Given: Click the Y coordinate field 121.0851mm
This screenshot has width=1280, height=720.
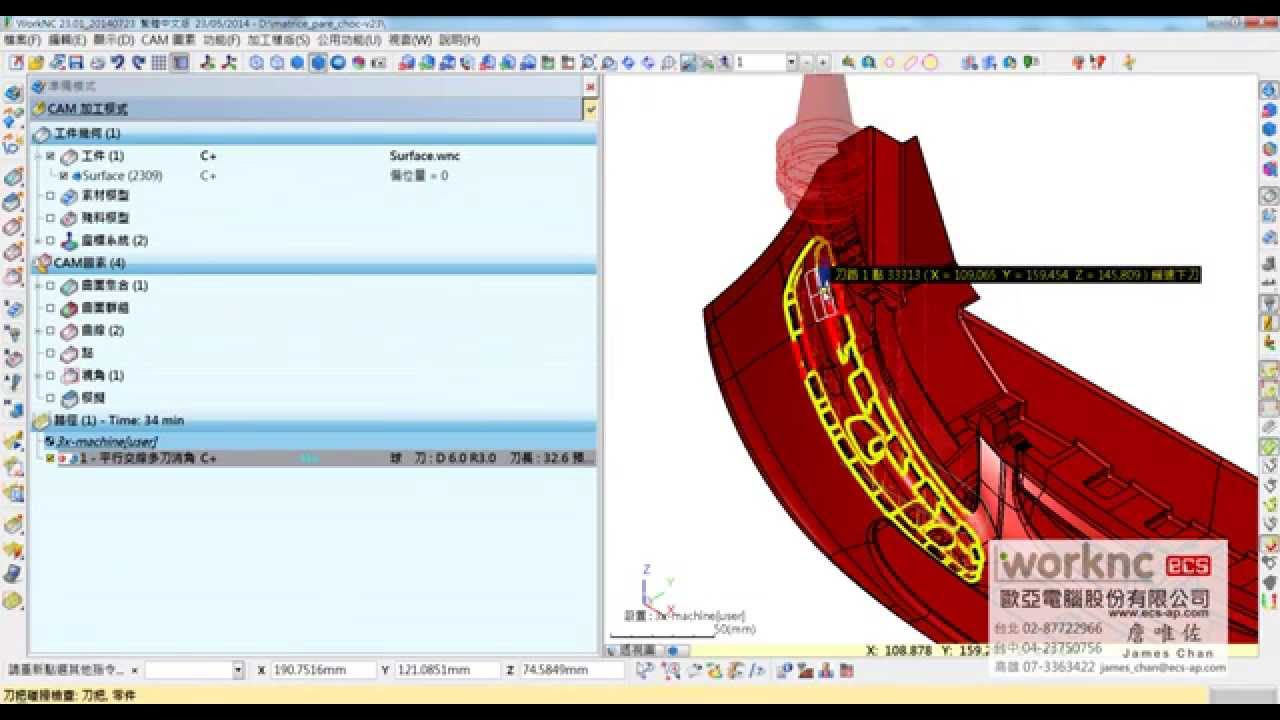Looking at the screenshot, I should click(446, 670).
